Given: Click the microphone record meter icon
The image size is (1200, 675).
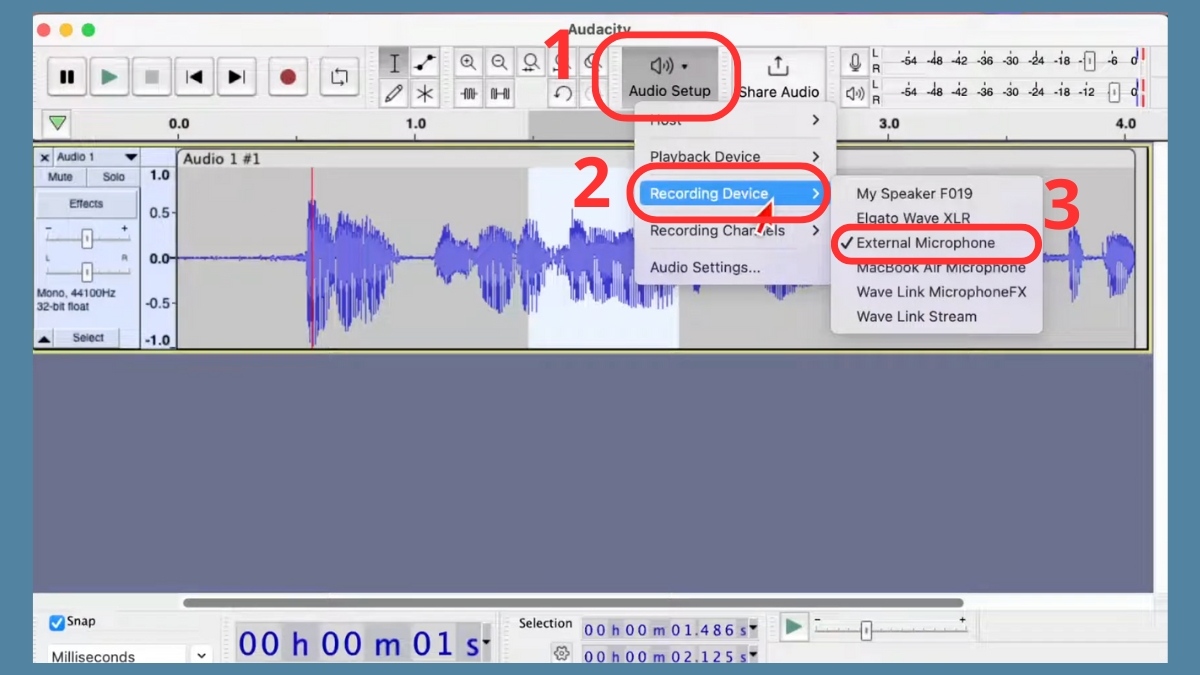Looking at the screenshot, I should 855,62.
